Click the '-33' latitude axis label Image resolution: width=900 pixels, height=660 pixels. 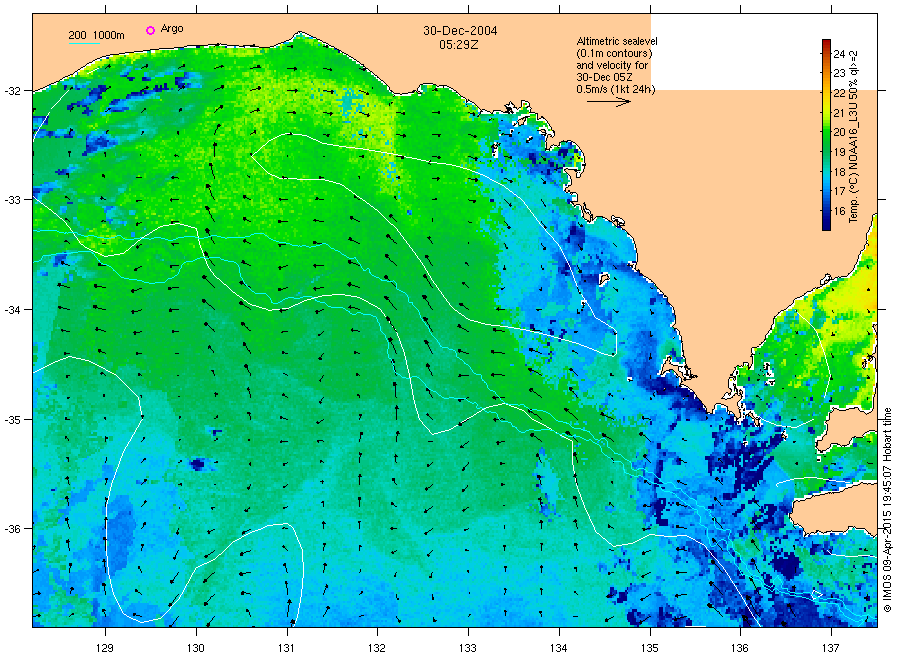[12, 200]
